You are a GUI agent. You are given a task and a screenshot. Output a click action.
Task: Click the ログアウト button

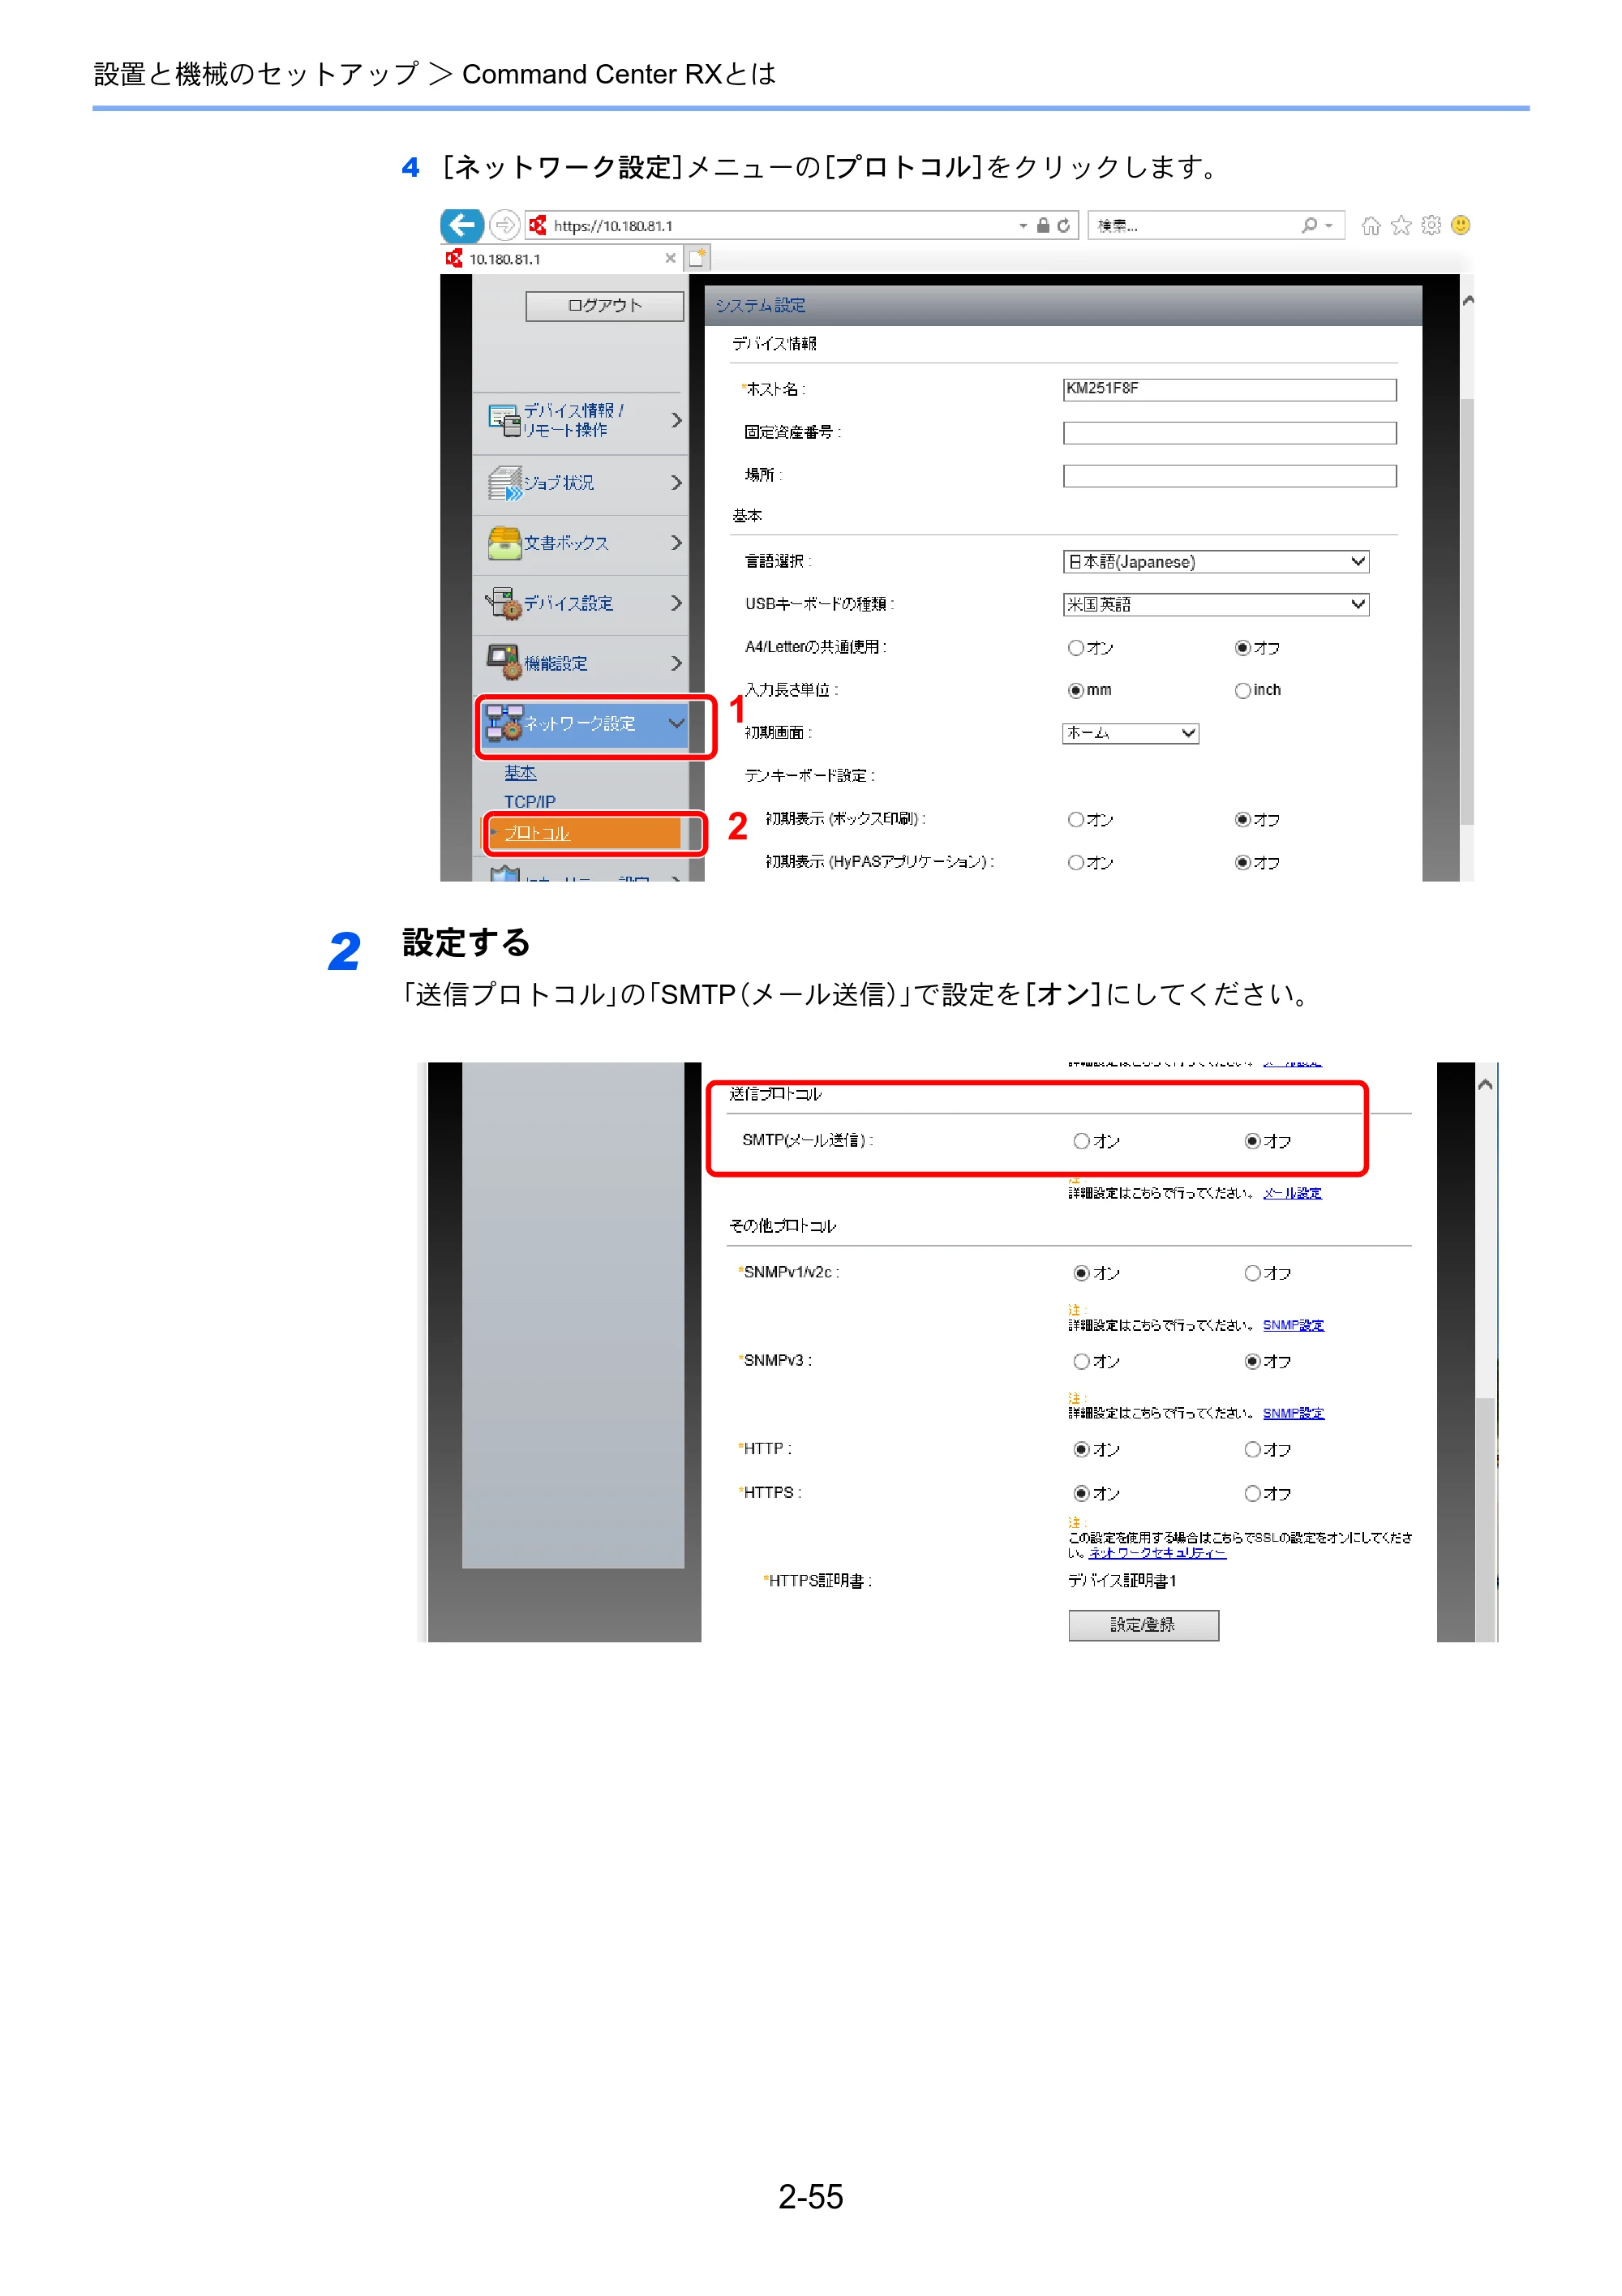(604, 305)
